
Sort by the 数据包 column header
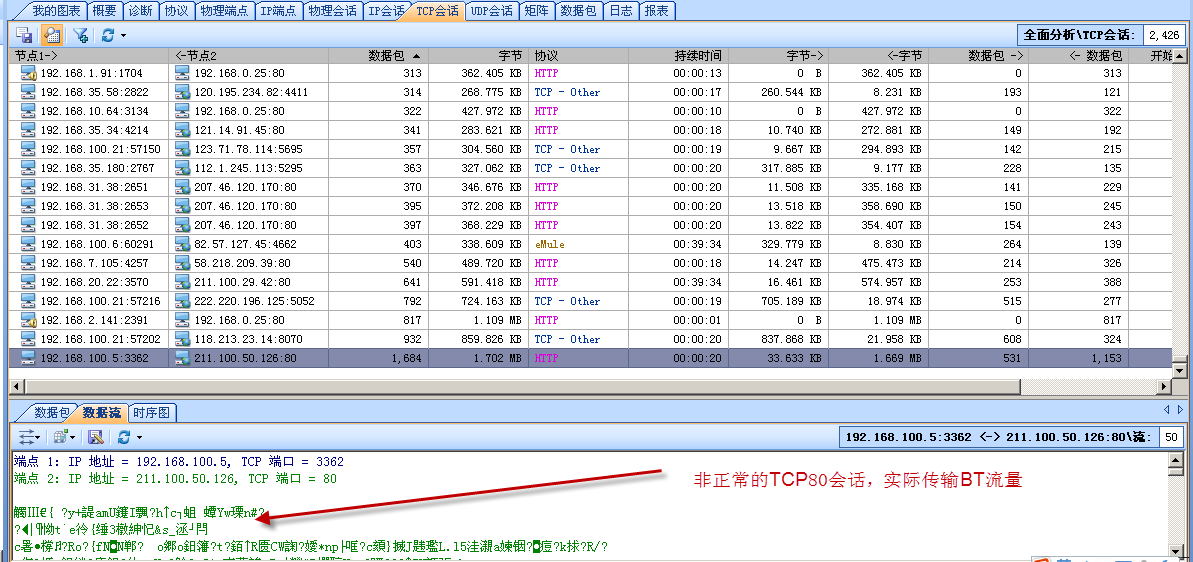390,56
